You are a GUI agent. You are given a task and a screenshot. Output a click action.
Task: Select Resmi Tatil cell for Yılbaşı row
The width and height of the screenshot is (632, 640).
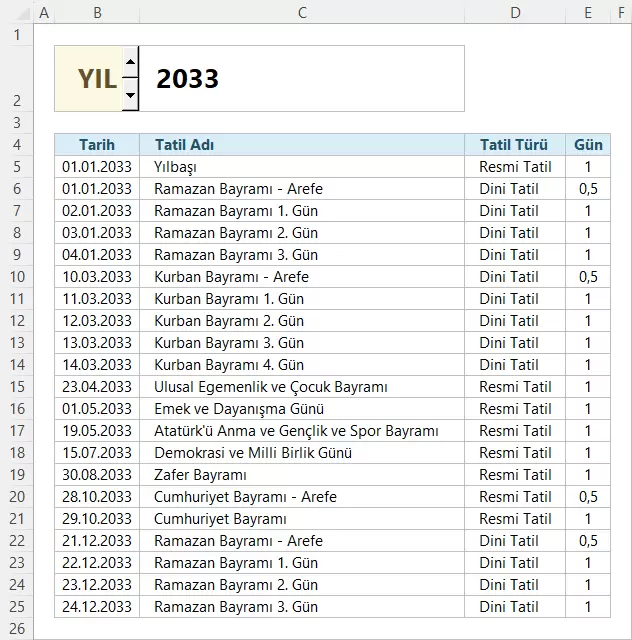point(515,167)
